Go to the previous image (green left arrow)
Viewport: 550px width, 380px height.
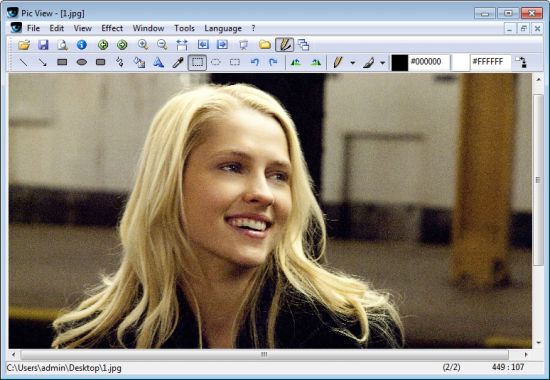coord(103,45)
